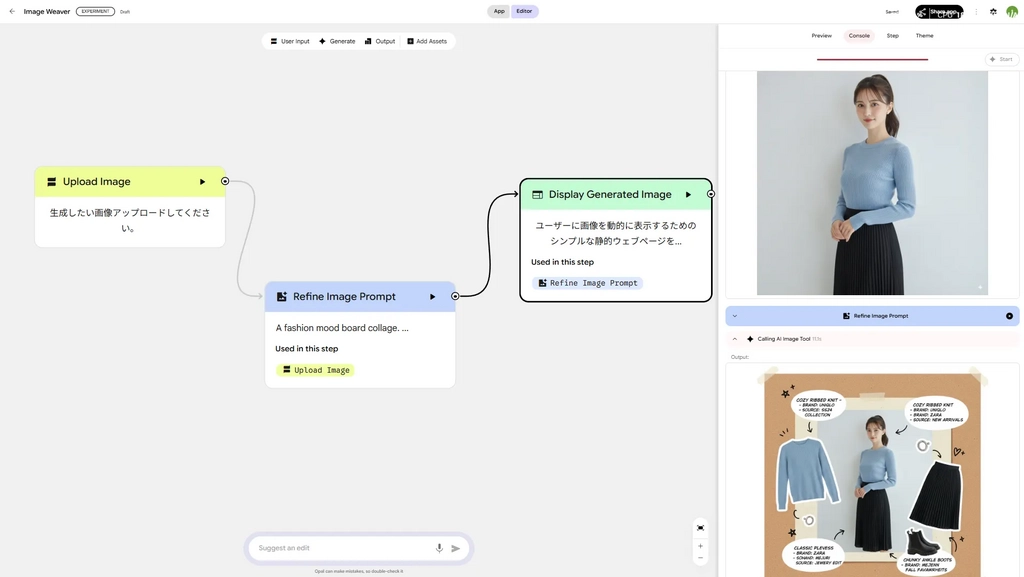Switch to Editor view toggle

(x=524, y=11)
